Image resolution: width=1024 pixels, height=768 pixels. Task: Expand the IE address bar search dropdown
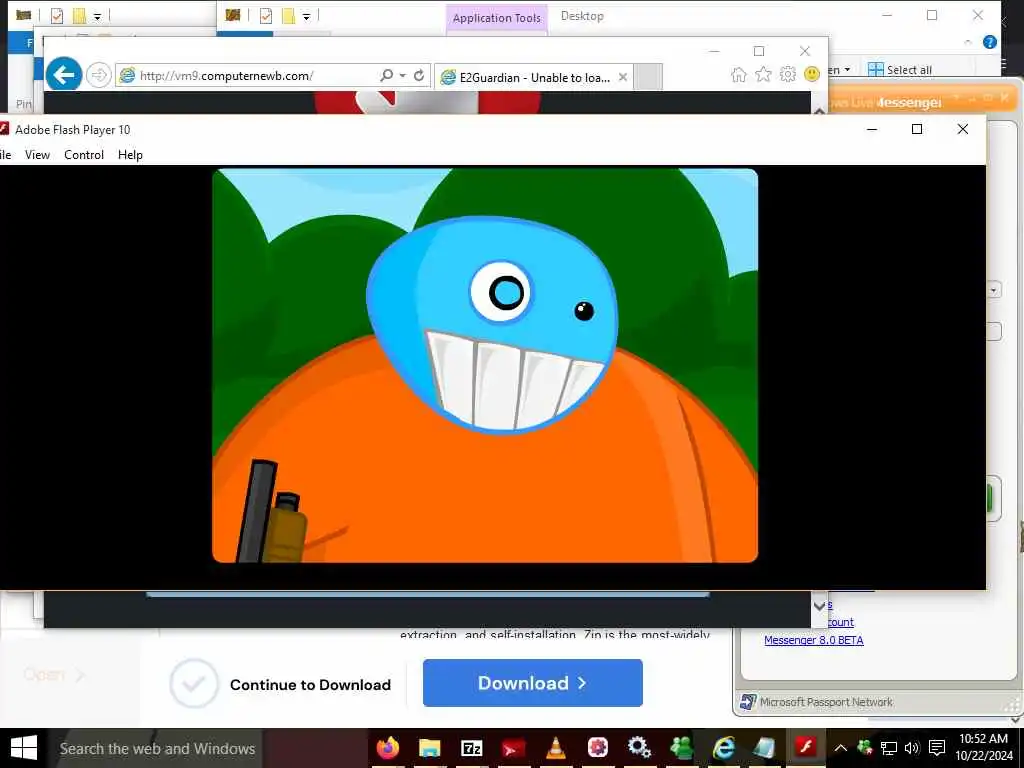(x=403, y=75)
